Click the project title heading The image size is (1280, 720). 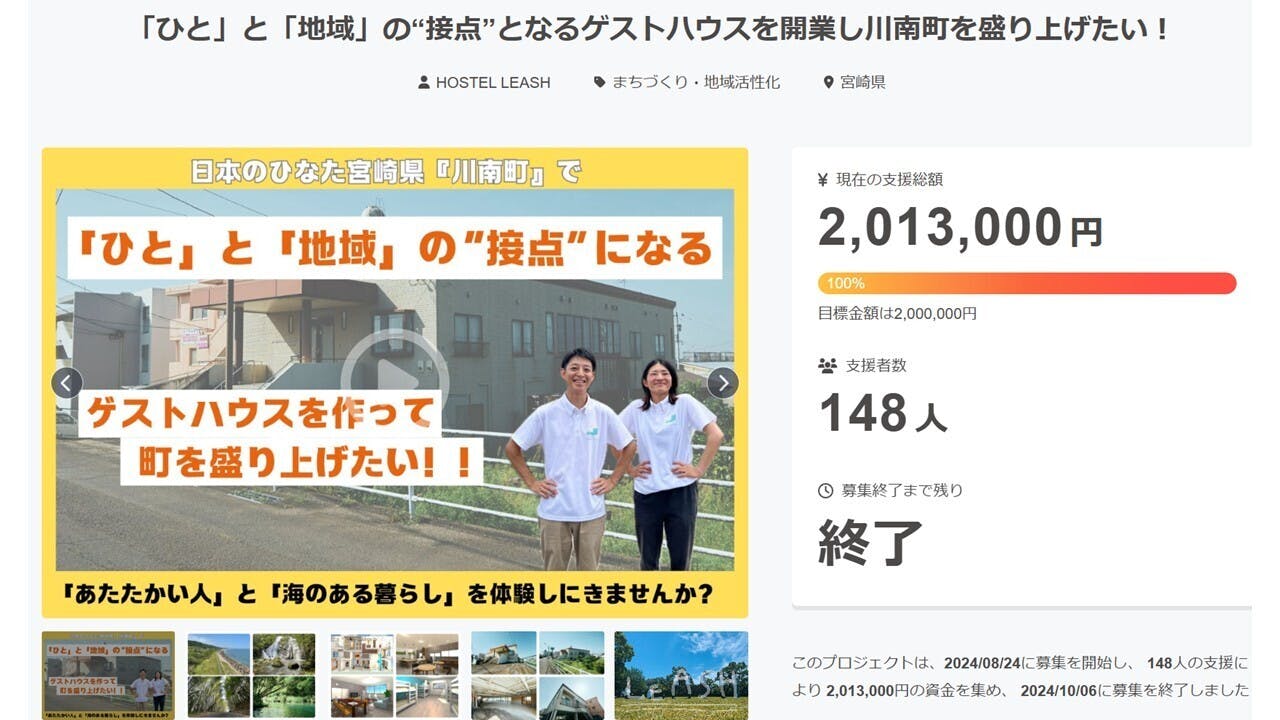654,29
